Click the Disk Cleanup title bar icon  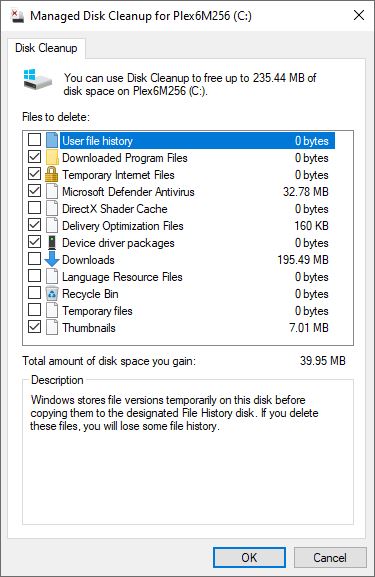pyautogui.click(x=17, y=16)
